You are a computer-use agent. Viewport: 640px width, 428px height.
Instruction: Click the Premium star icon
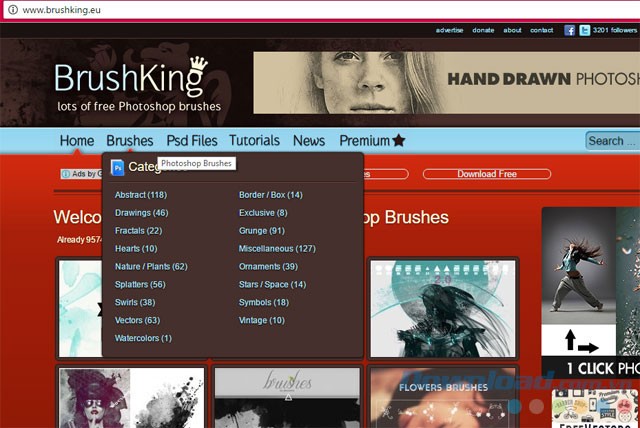pyautogui.click(x=399, y=141)
